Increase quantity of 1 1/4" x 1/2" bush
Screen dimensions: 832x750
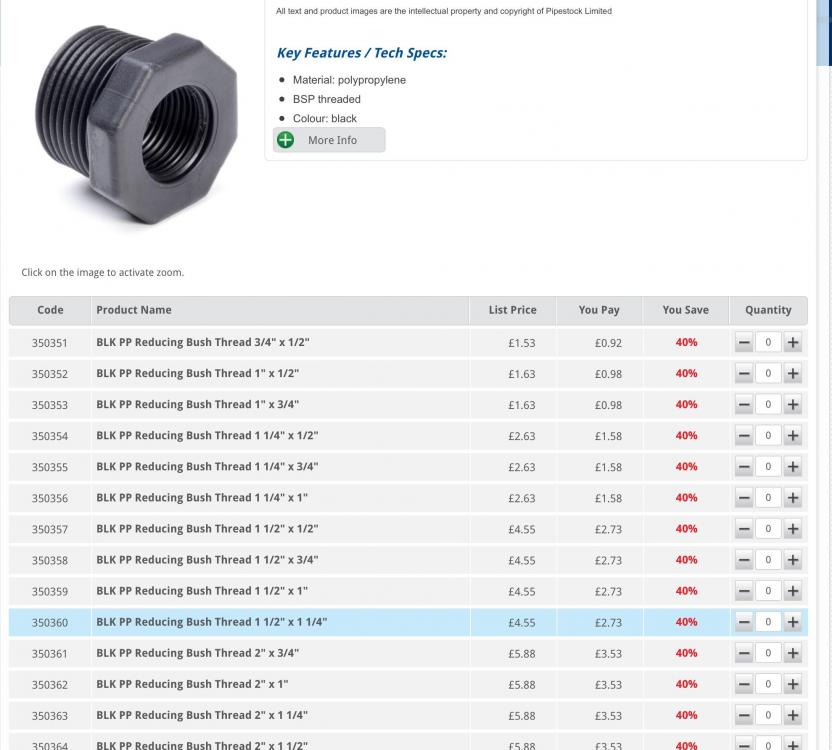click(793, 436)
